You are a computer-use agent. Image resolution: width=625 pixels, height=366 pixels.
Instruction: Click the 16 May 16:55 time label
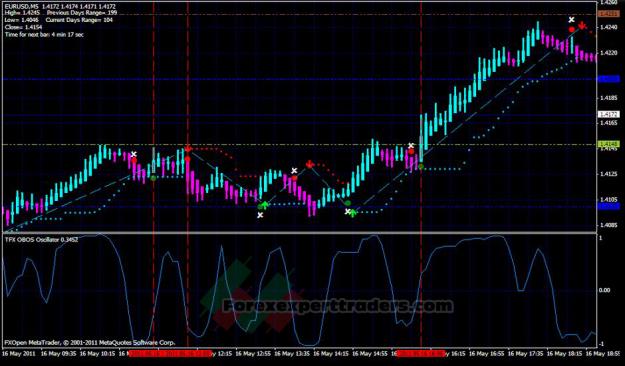[x=486, y=354]
